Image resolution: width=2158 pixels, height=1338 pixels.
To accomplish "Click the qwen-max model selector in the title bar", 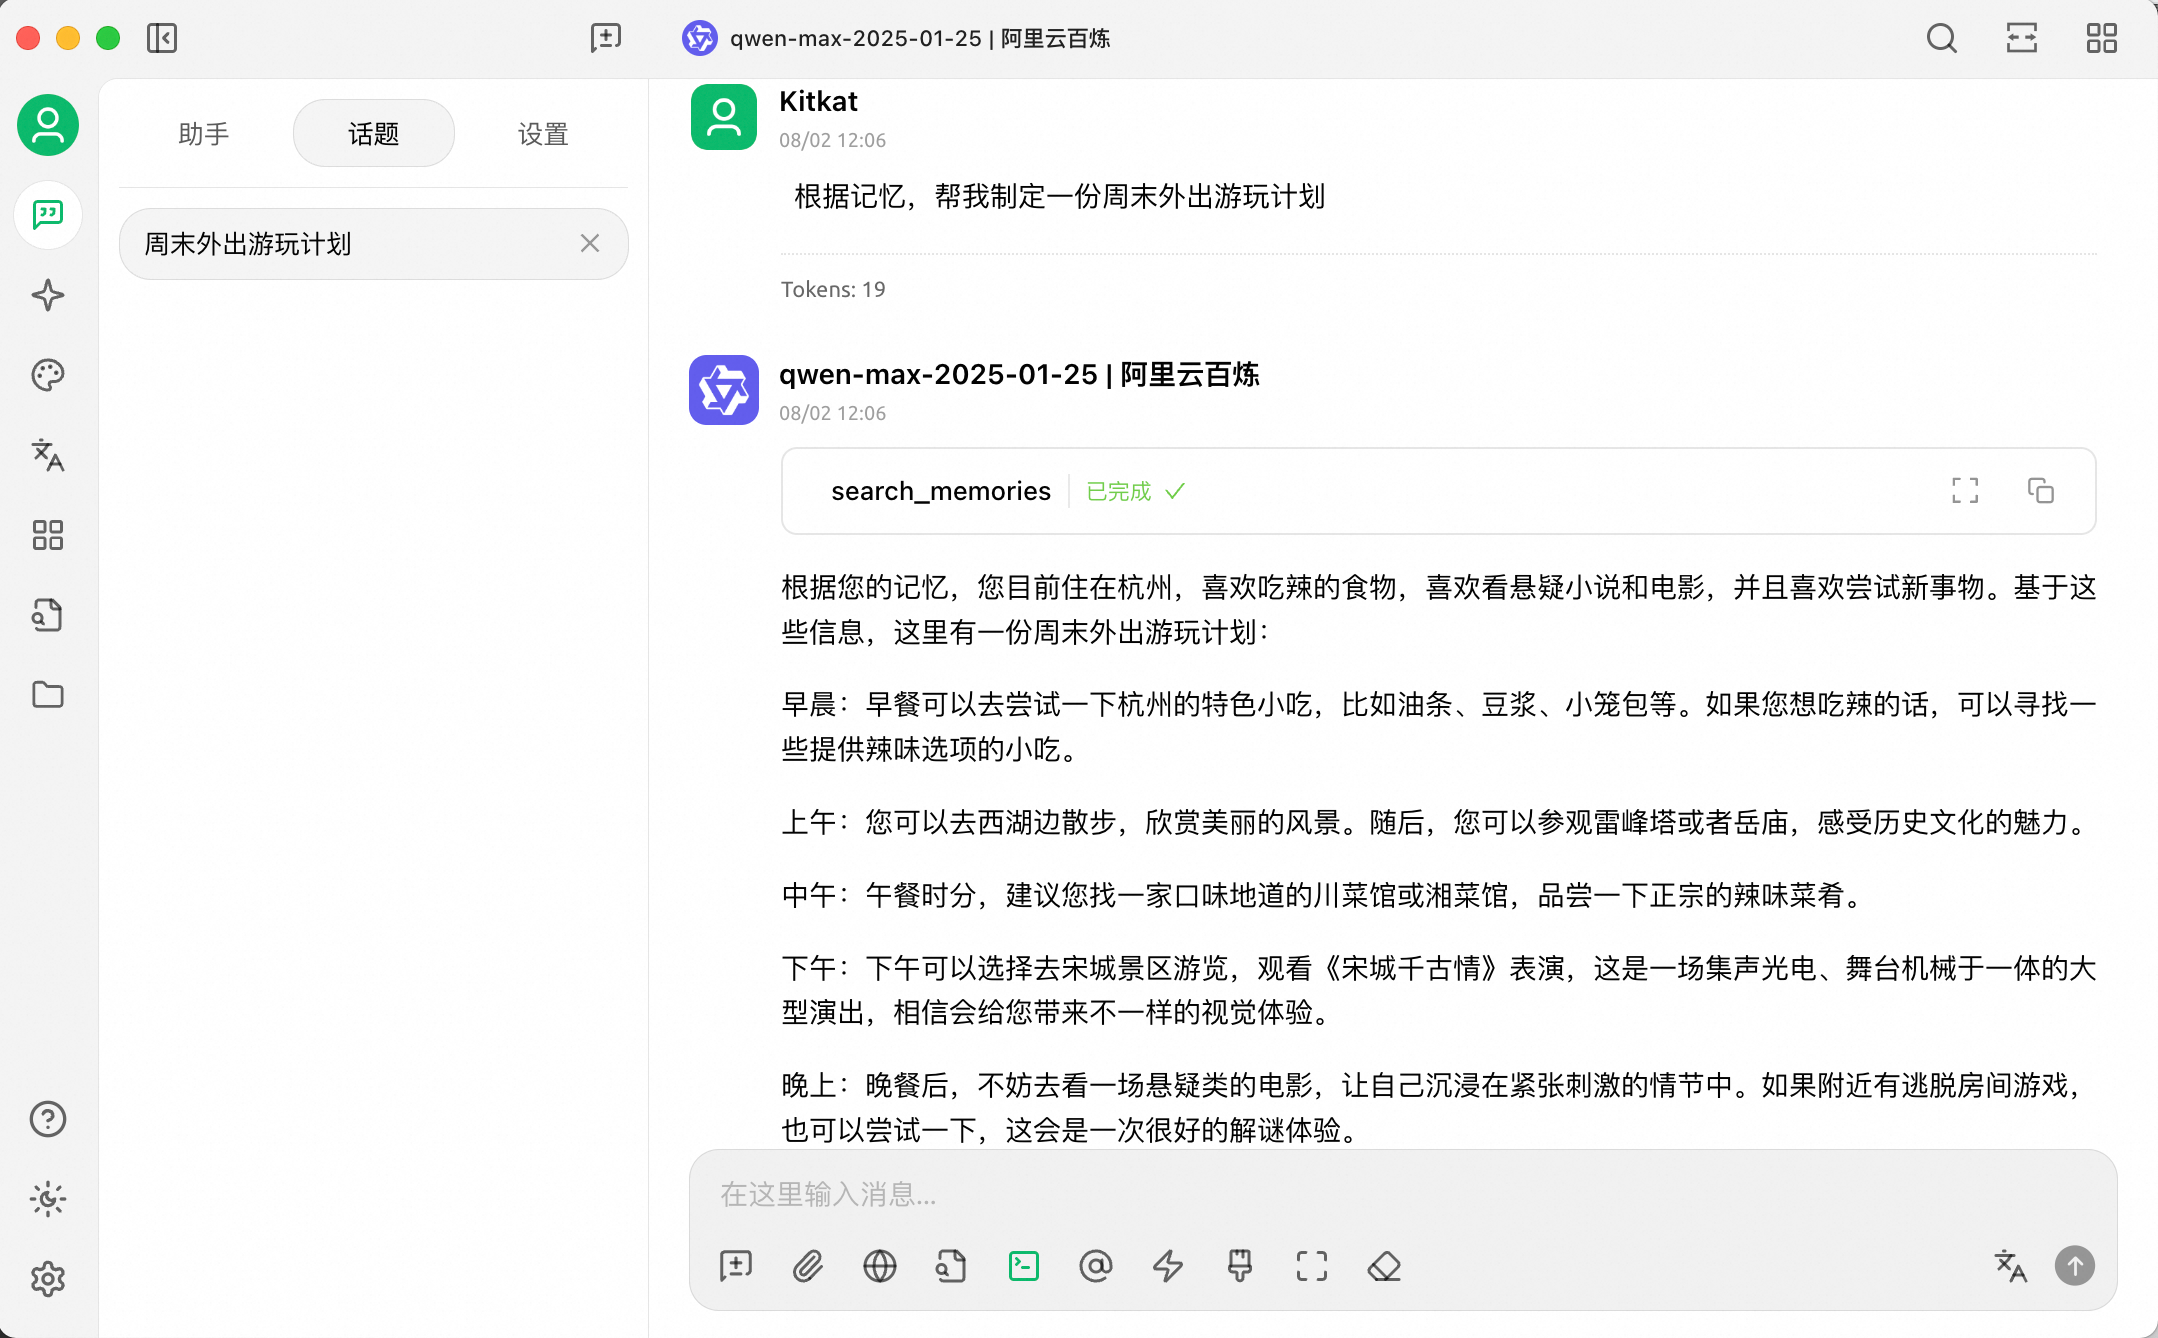I will (897, 38).
